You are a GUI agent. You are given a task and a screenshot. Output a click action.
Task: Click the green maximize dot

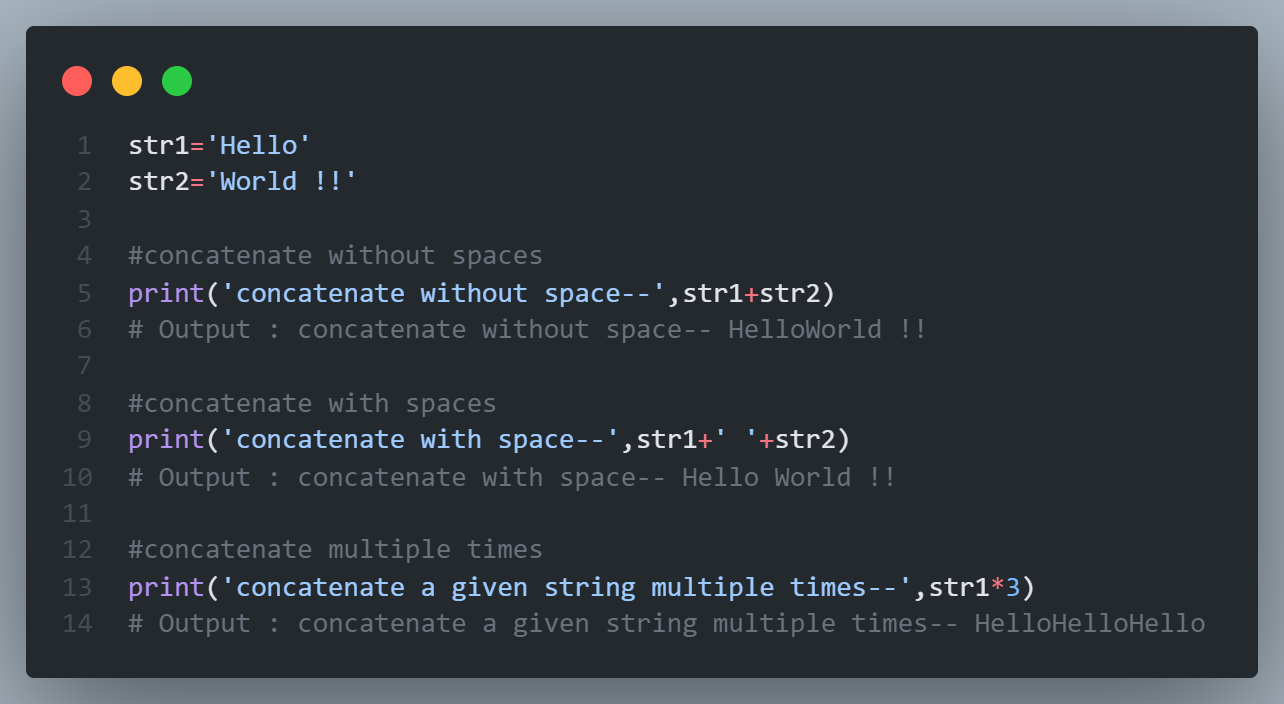(177, 81)
